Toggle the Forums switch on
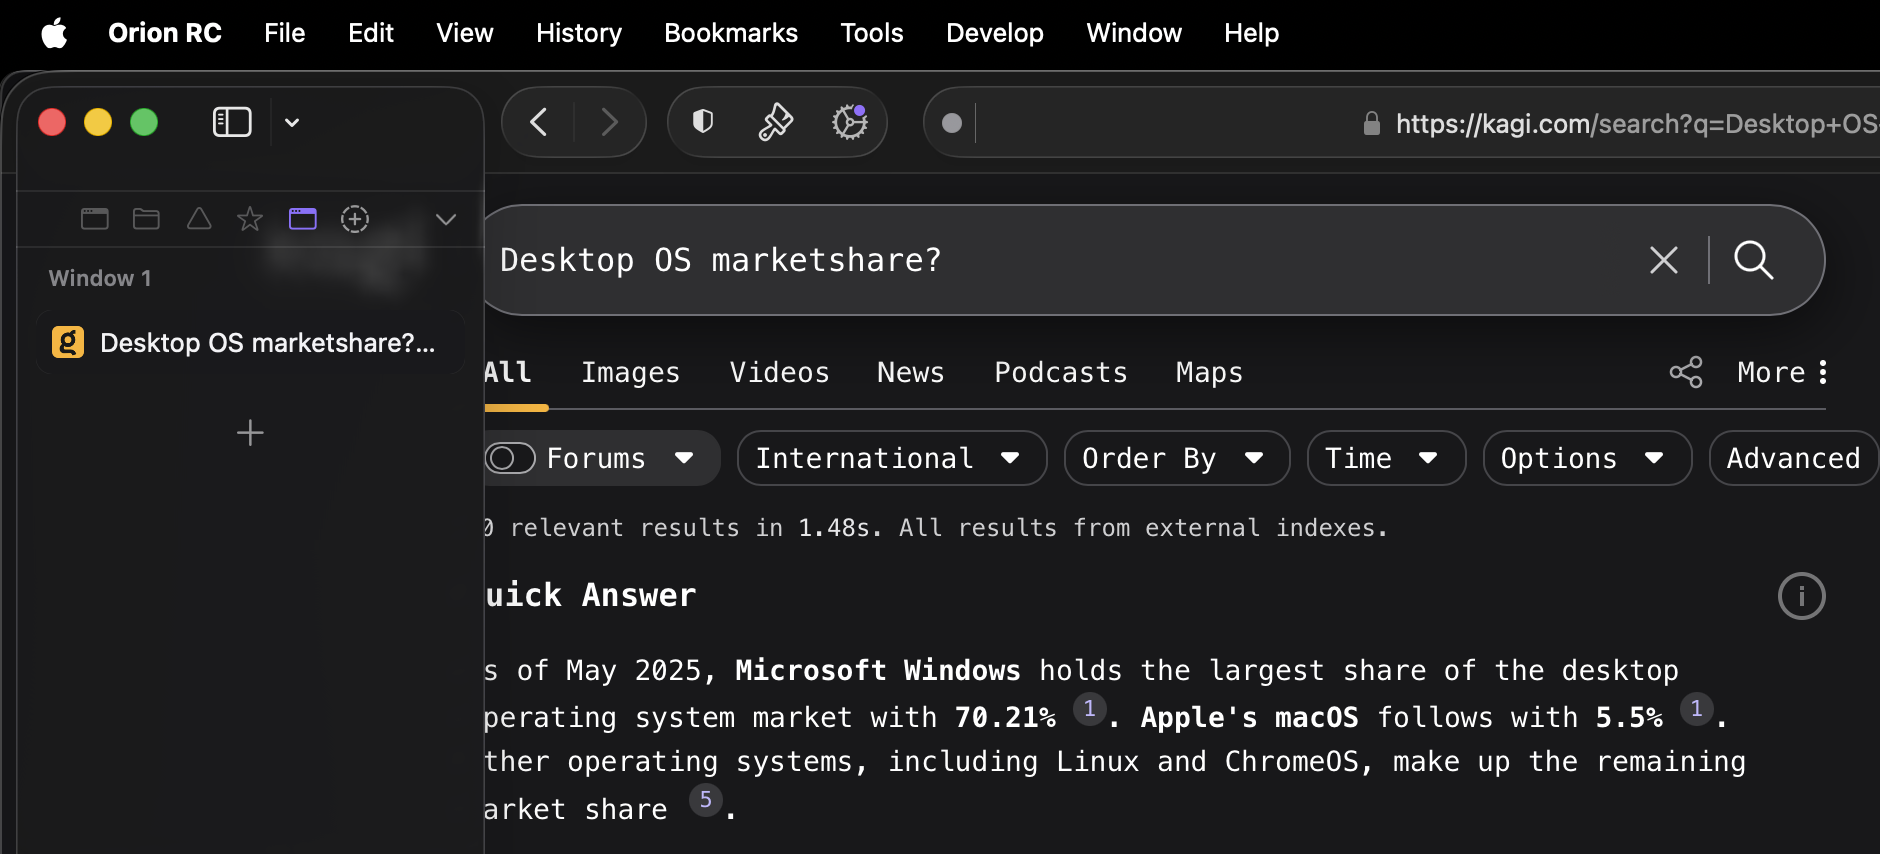This screenshot has width=1880, height=854. 510,458
